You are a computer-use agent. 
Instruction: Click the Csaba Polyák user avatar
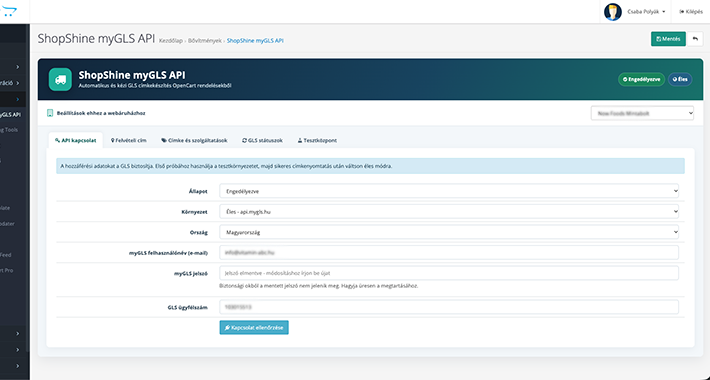(x=613, y=12)
